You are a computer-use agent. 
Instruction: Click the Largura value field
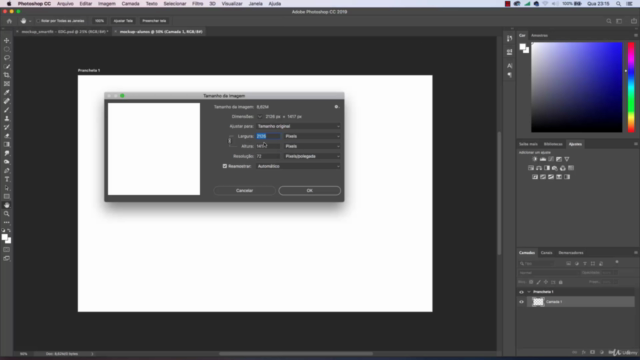268,136
